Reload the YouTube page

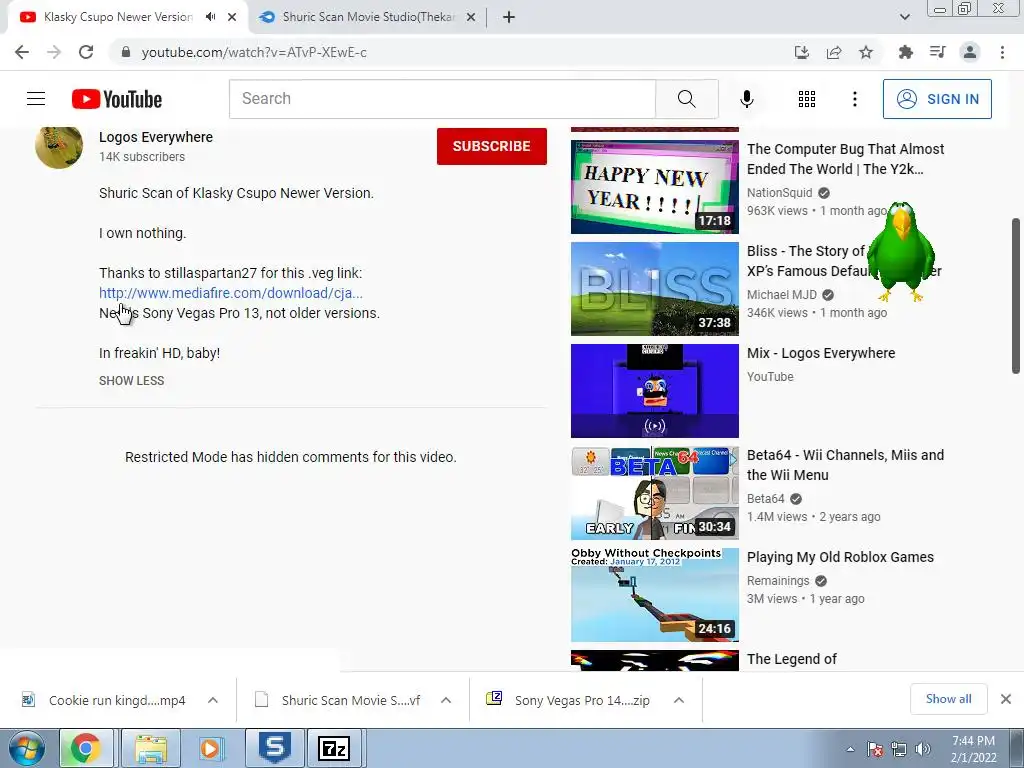(x=86, y=52)
